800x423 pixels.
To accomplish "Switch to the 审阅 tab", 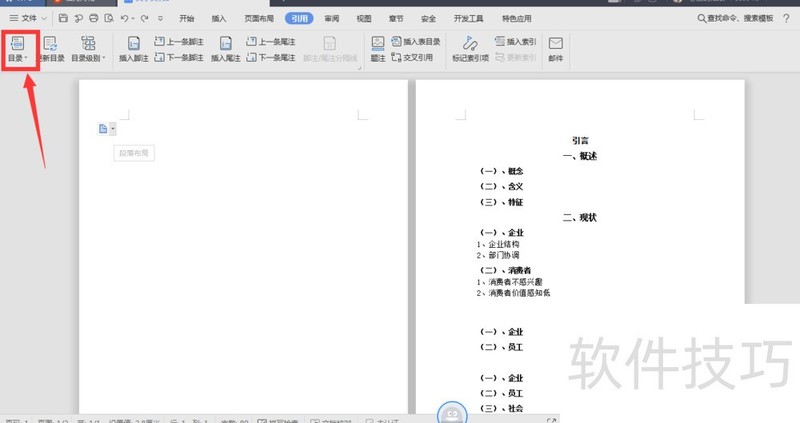I will click(331, 18).
